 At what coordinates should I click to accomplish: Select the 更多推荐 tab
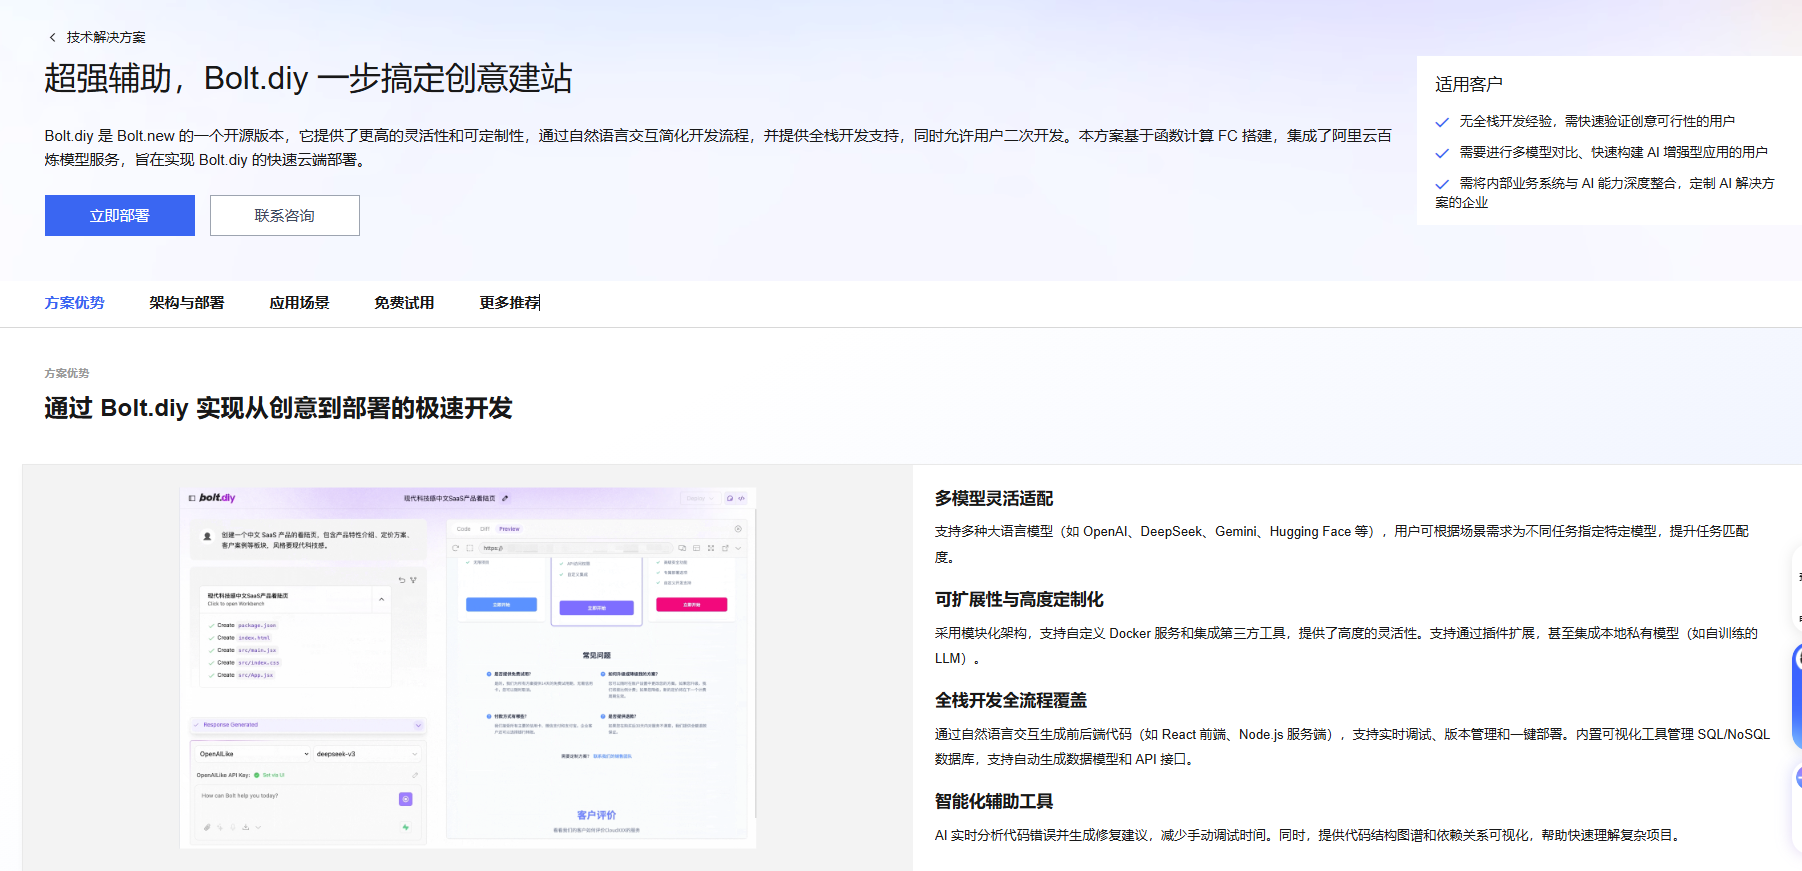pos(510,302)
